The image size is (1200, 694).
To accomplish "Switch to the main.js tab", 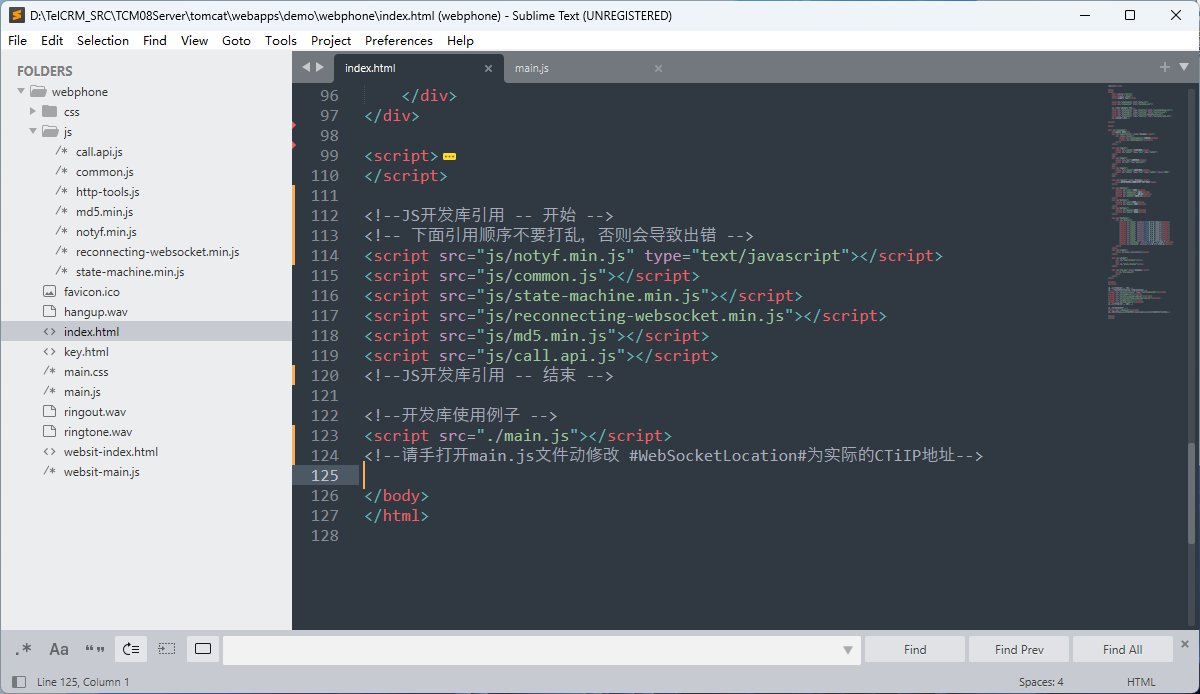I will tap(532, 68).
